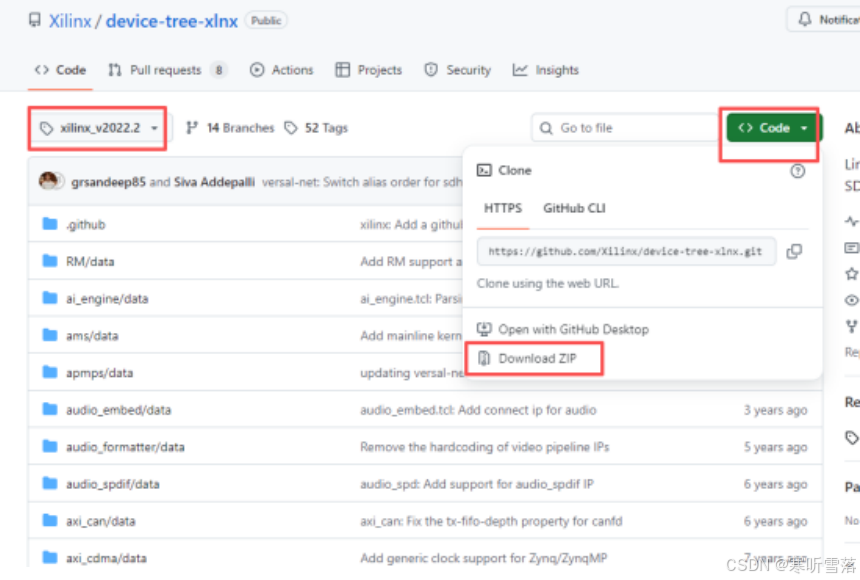Click '3 years ago' timestamp for audio_embed

(776, 410)
